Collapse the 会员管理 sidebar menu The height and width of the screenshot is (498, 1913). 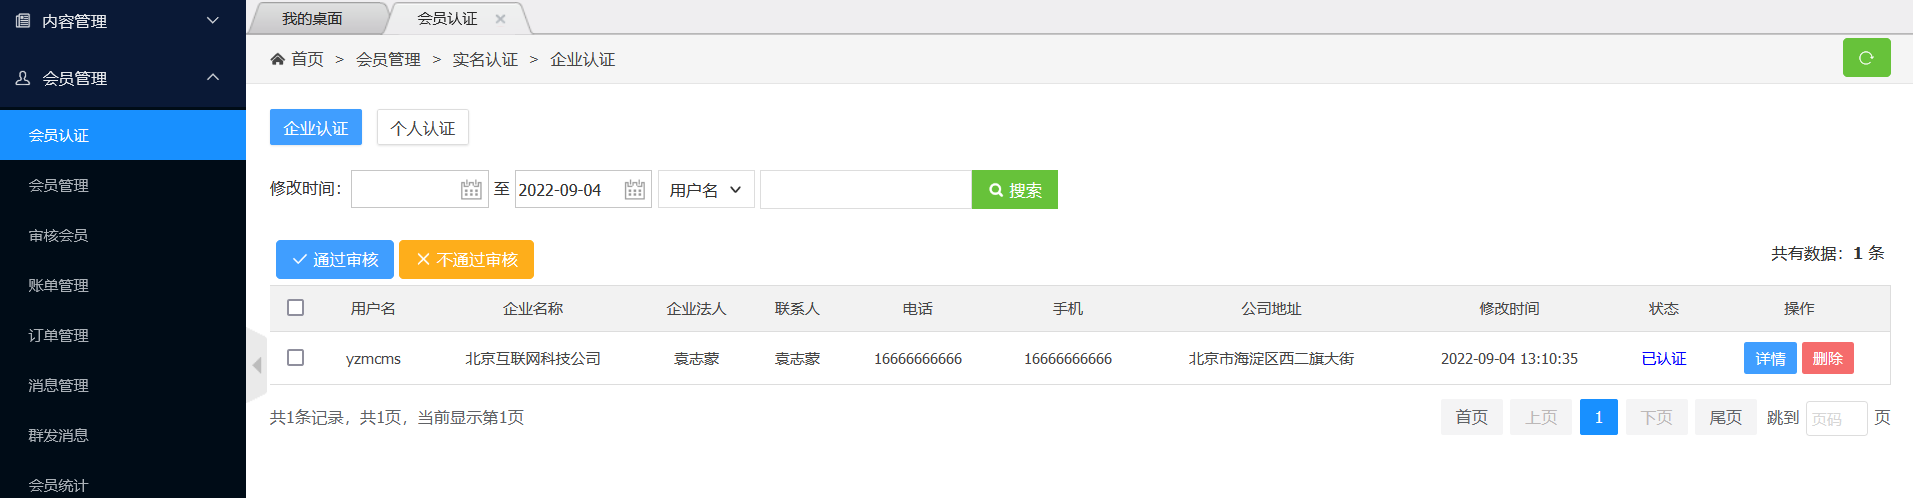pos(122,78)
